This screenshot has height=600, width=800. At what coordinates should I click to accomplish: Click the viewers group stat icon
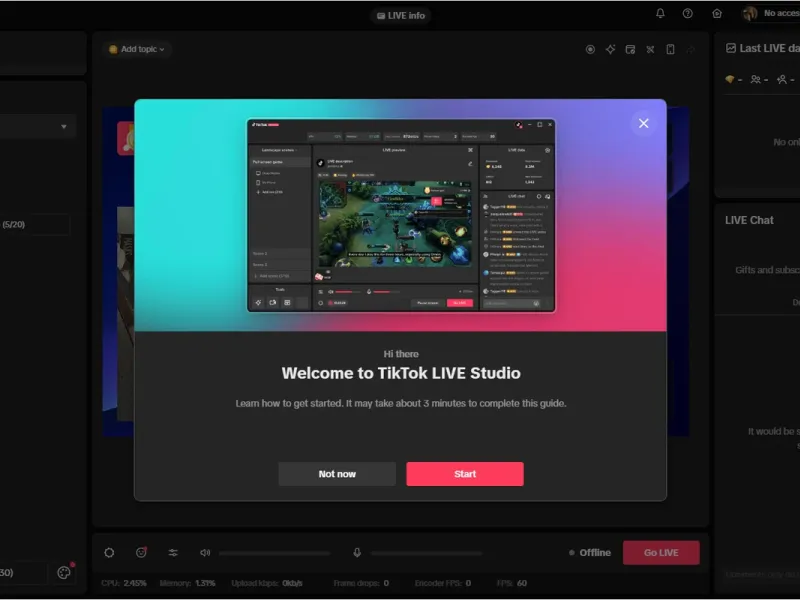[x=756, y=79]
